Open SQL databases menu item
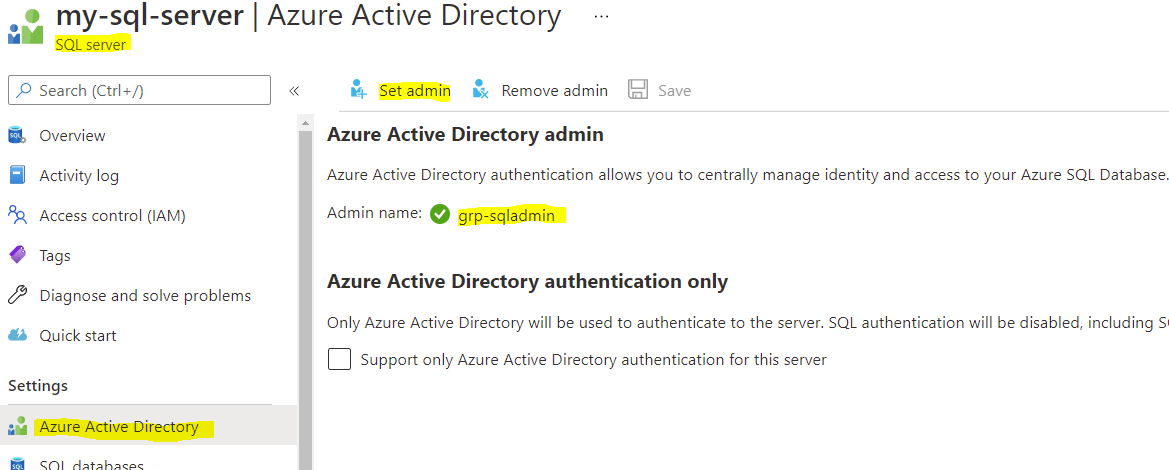 pyautogui.click(x=91, y=464)
